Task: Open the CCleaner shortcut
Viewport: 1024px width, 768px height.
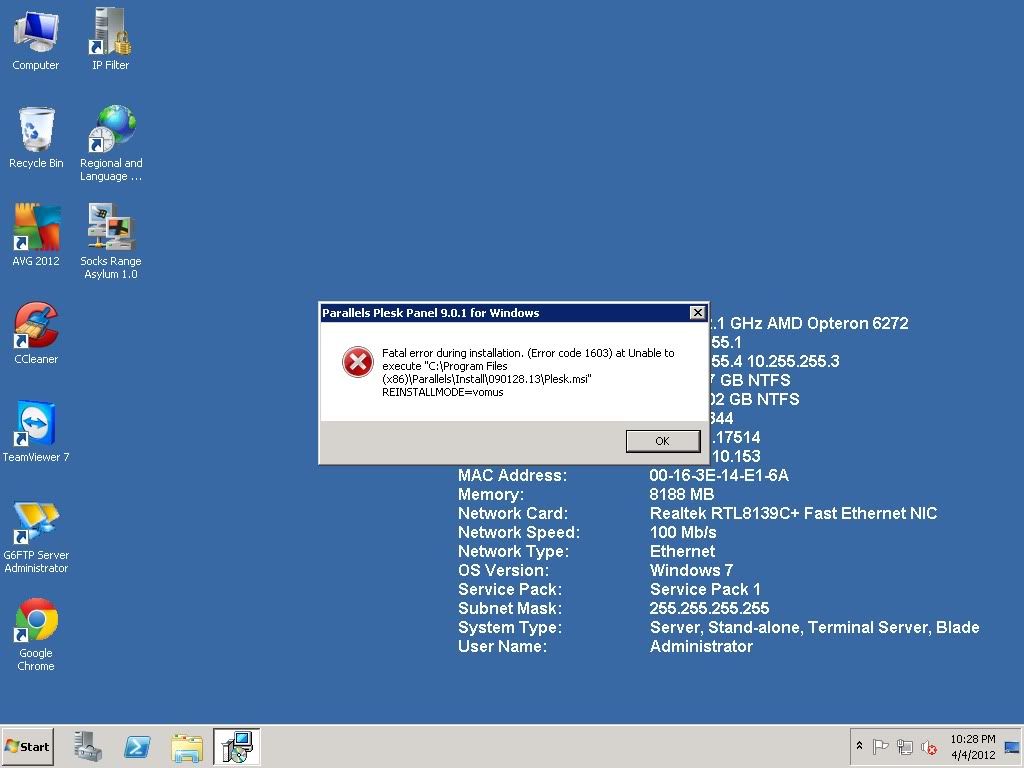Action: 36,333
